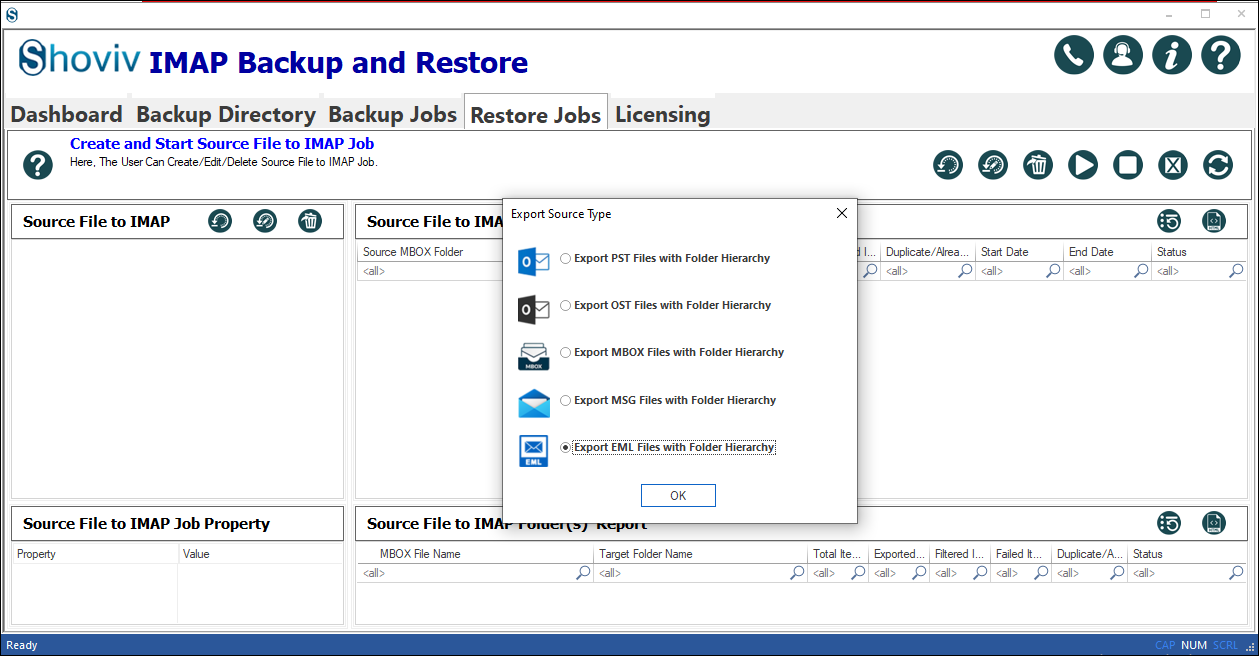The image size is (1259, 656).
Task: Click the Value column header
Action: (260, 554)
